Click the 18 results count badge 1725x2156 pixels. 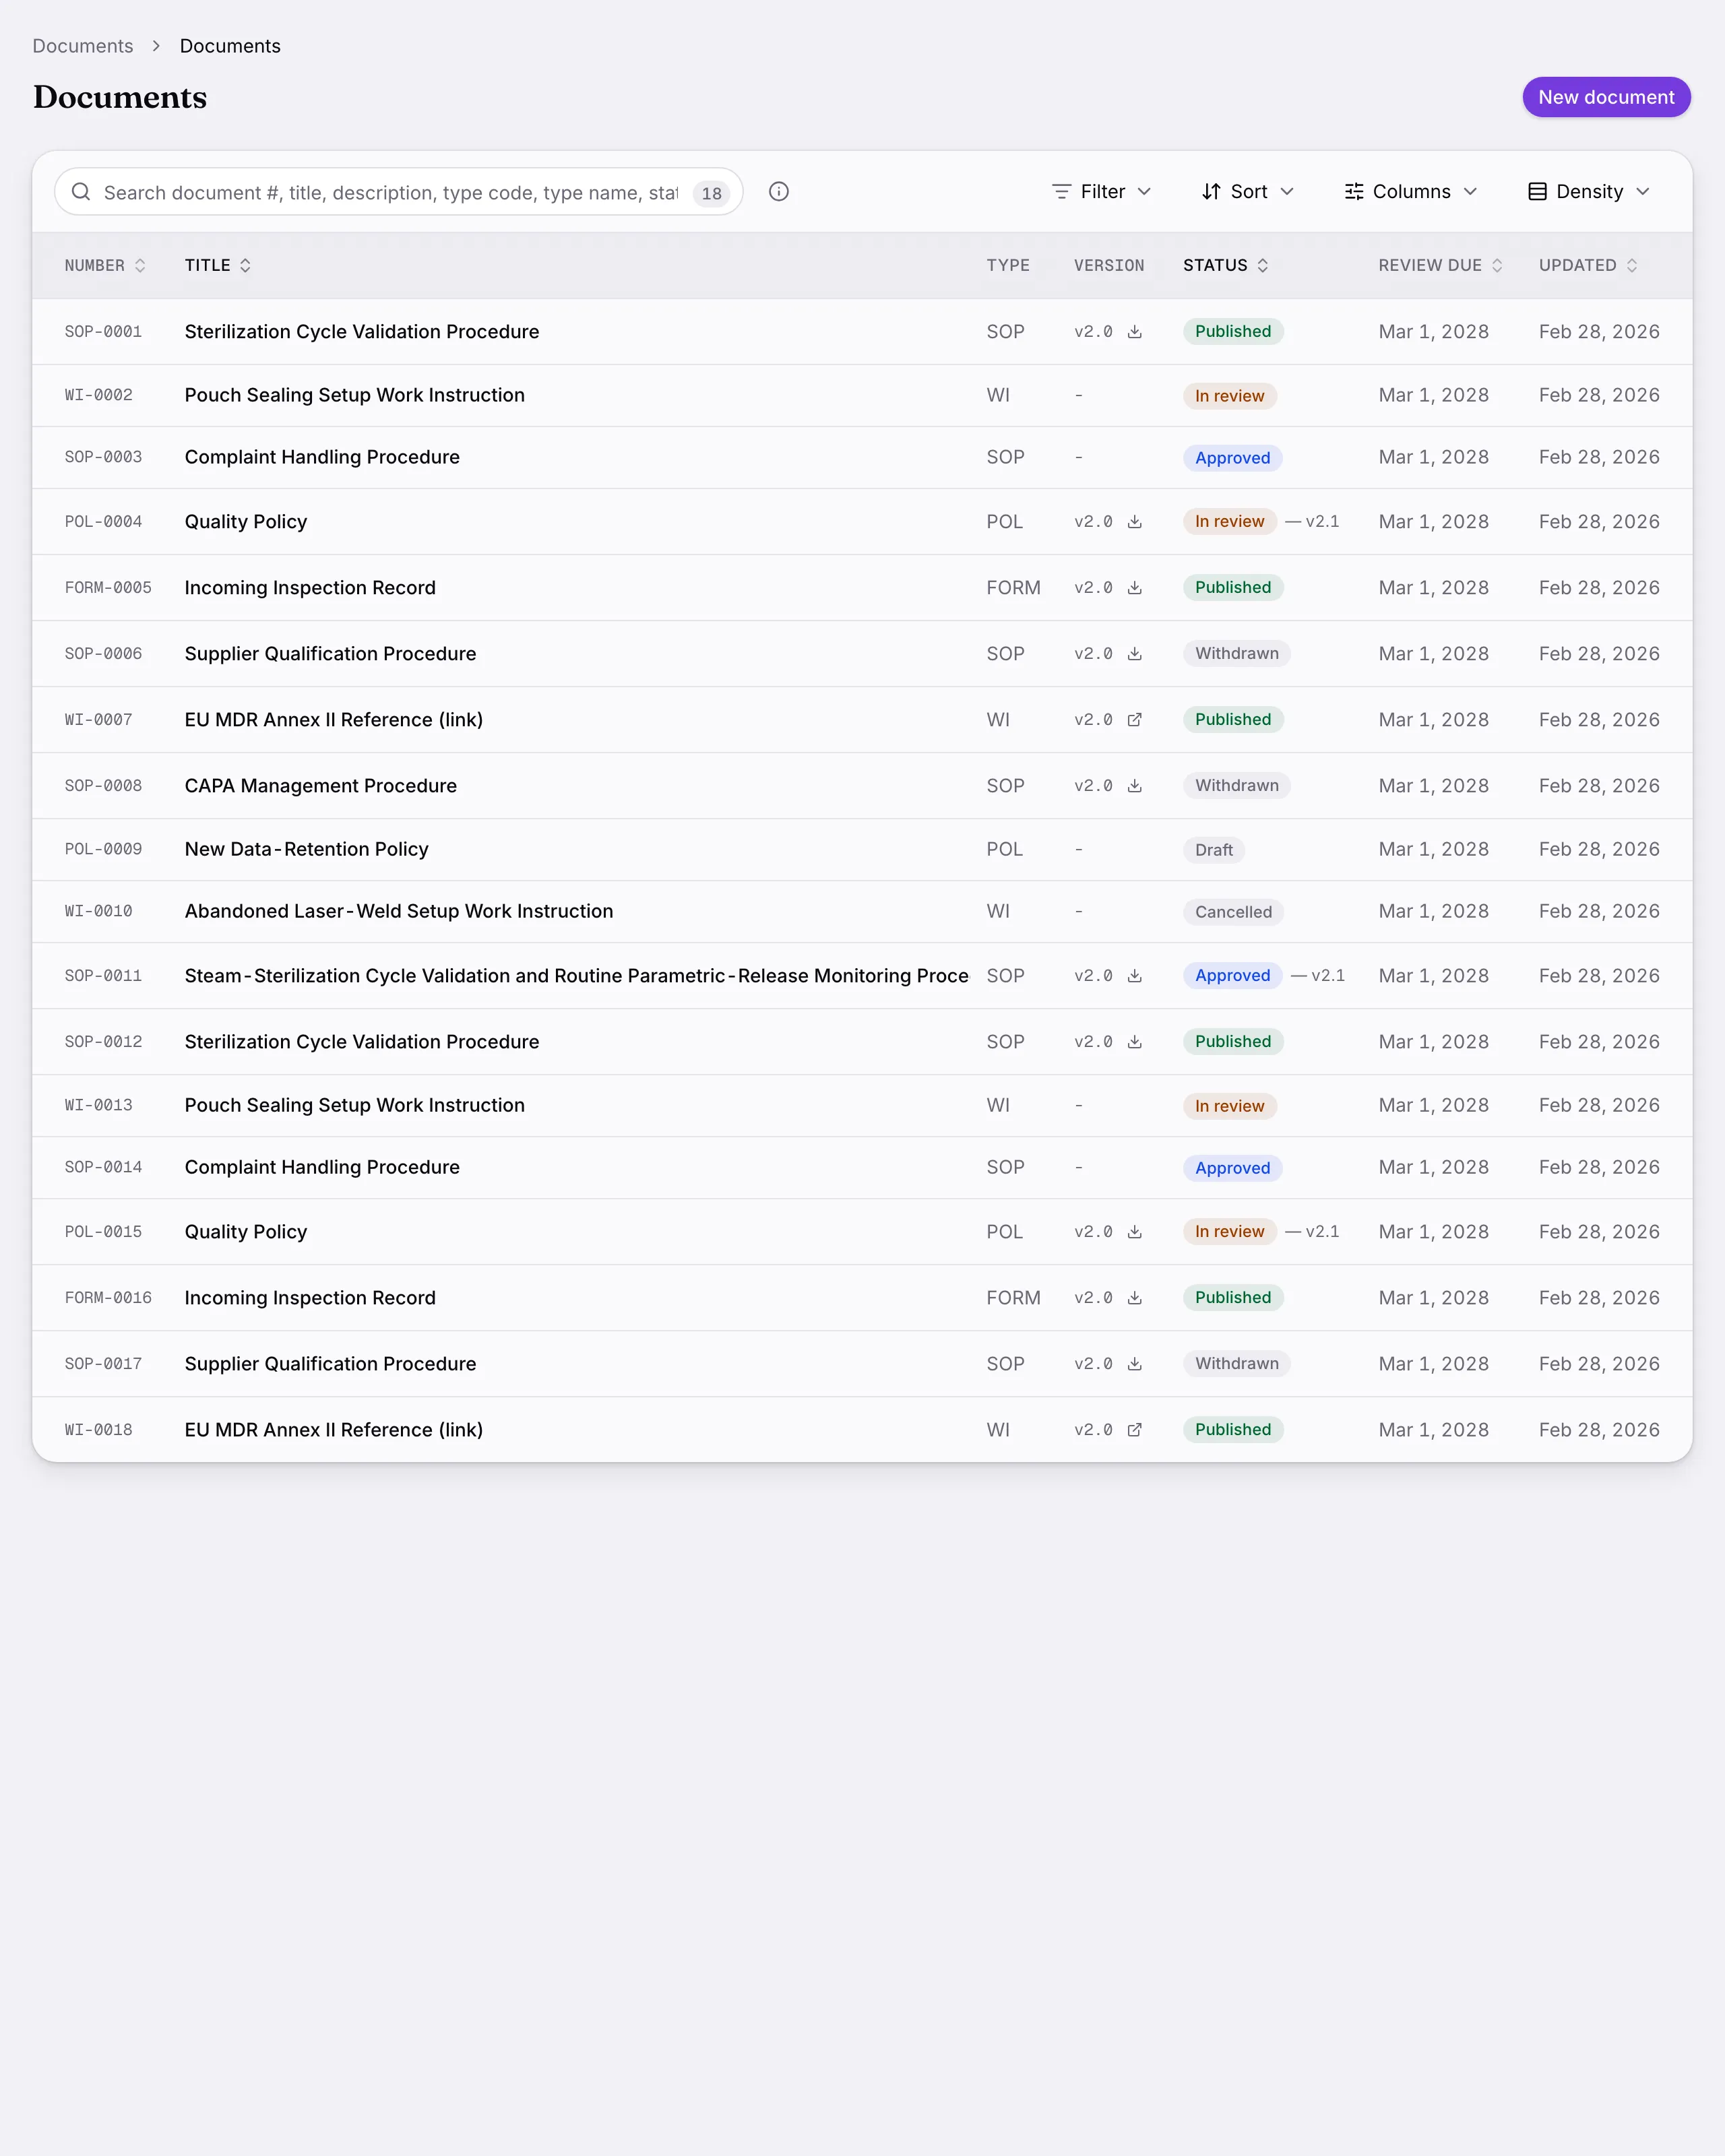[711, 193]
